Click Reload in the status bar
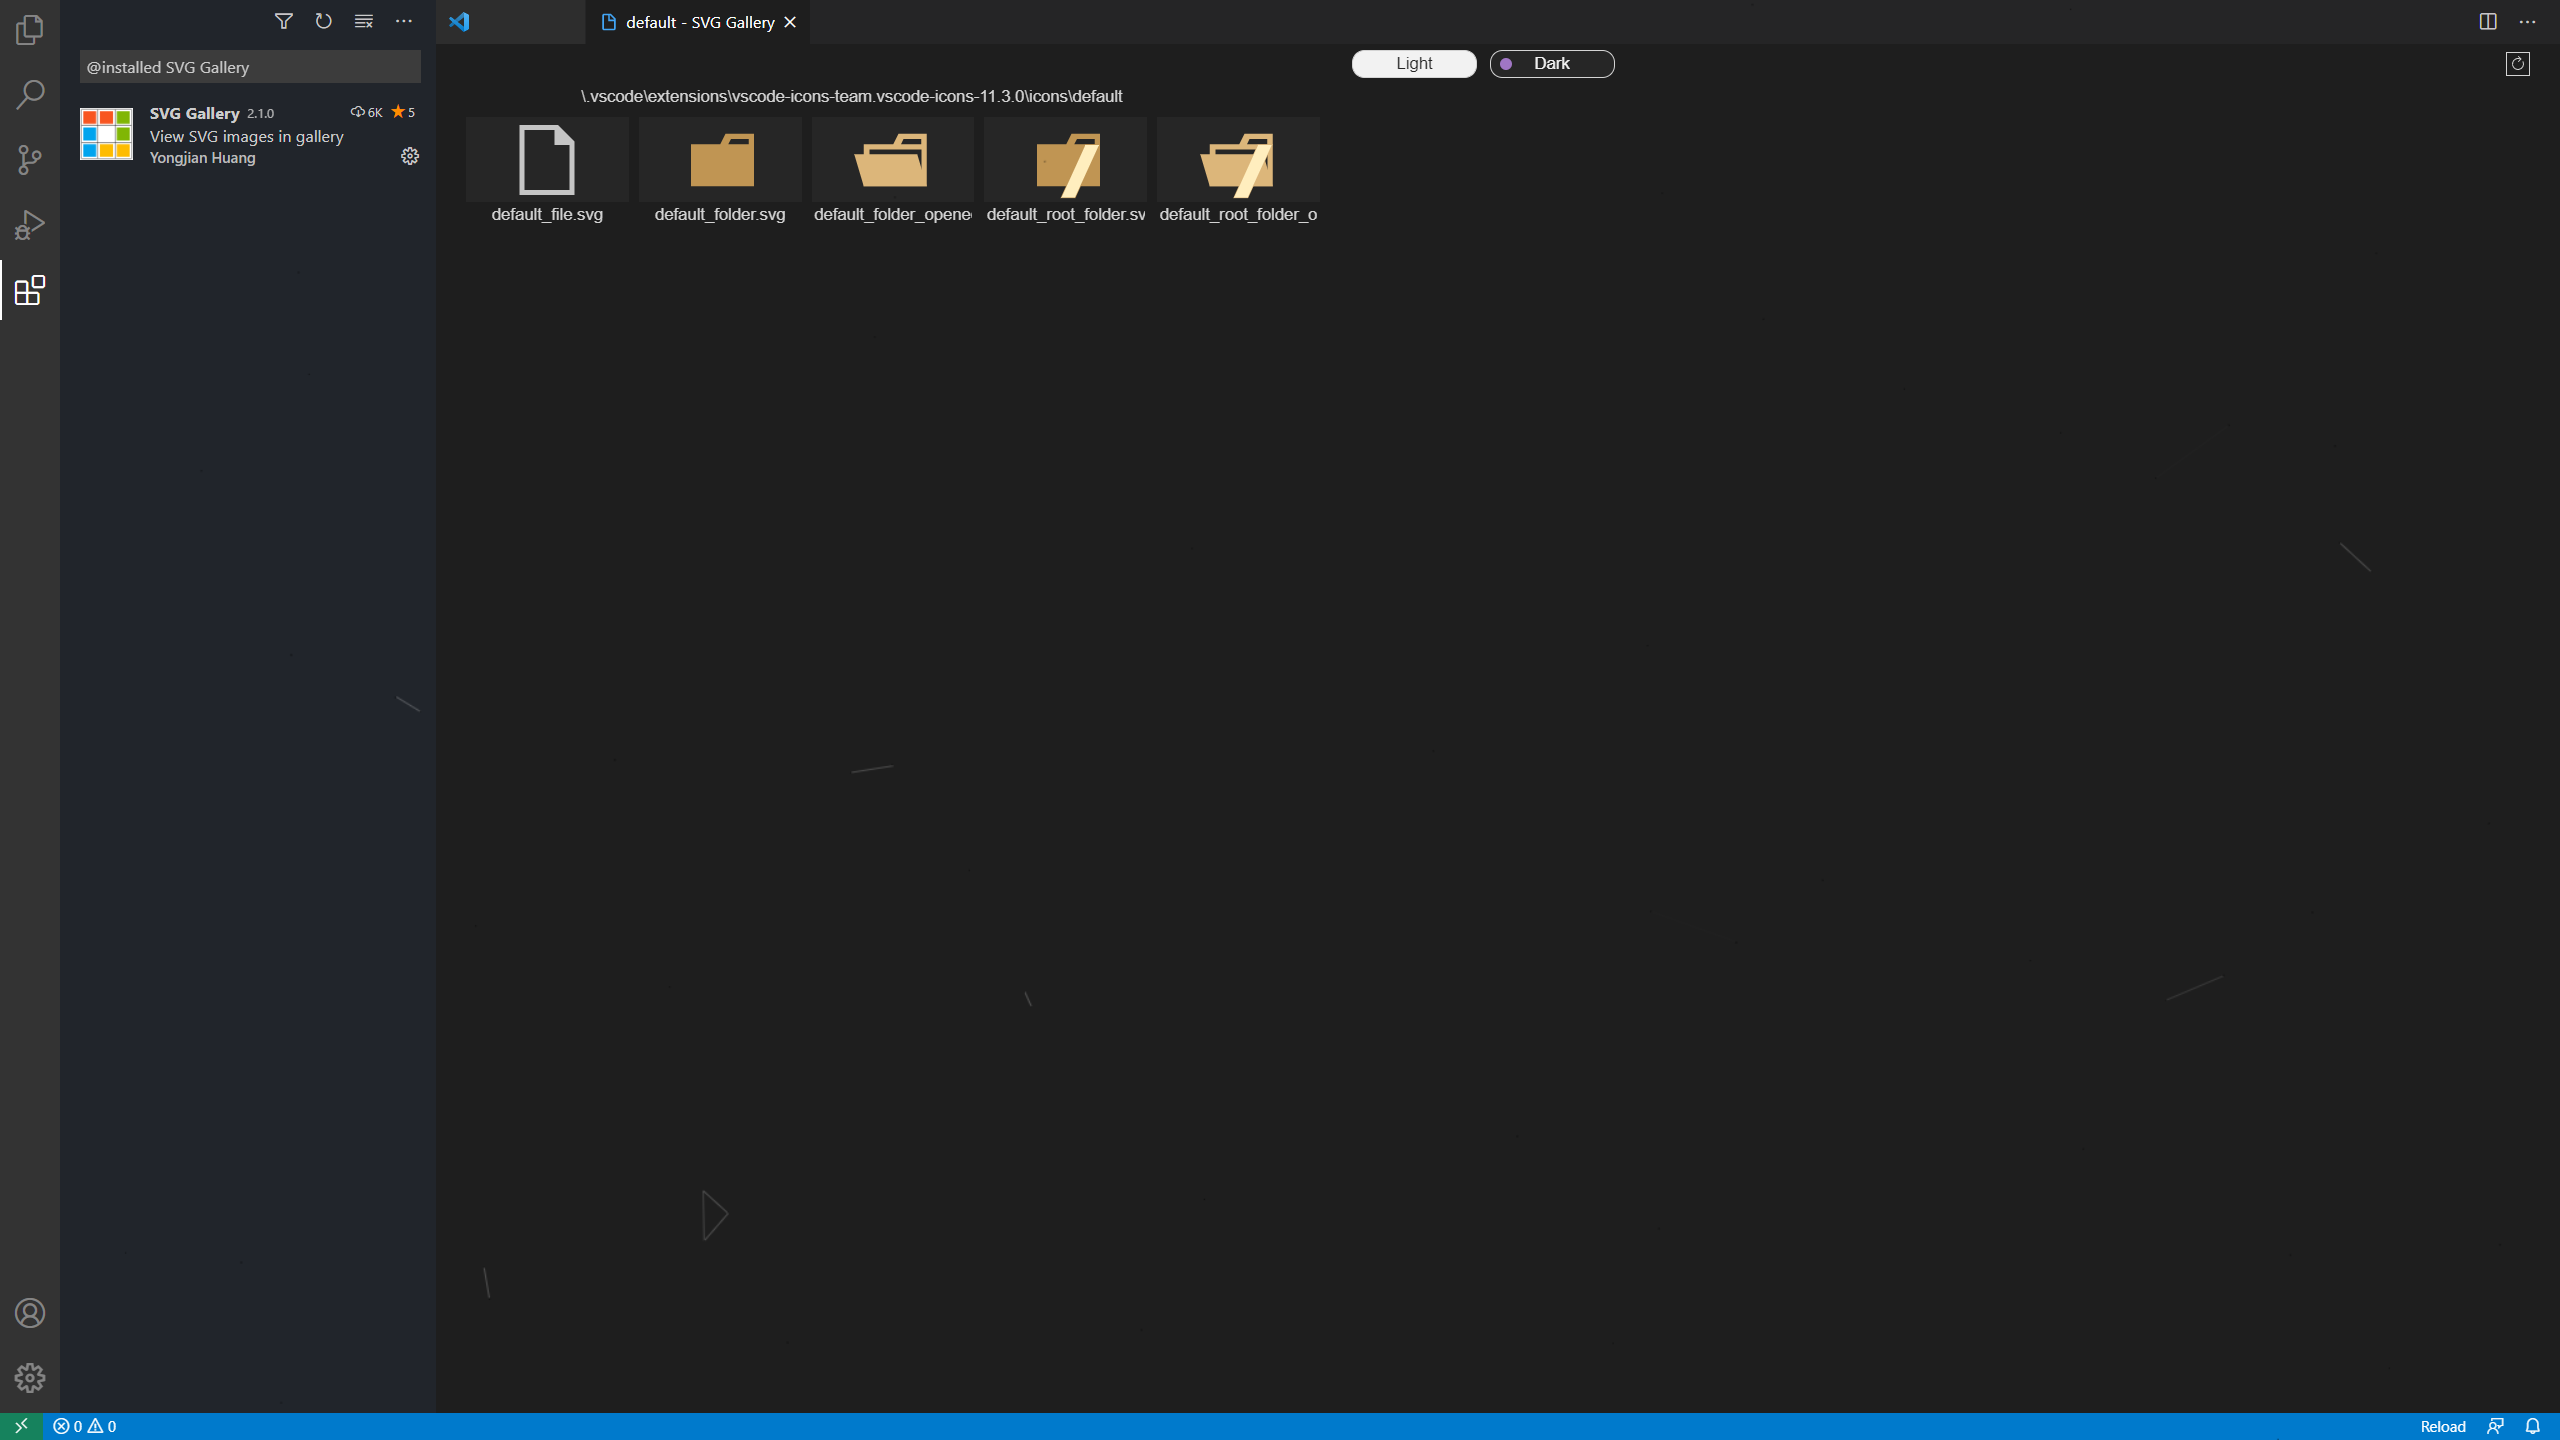2560x1440 pixels. [2443, 1426]
